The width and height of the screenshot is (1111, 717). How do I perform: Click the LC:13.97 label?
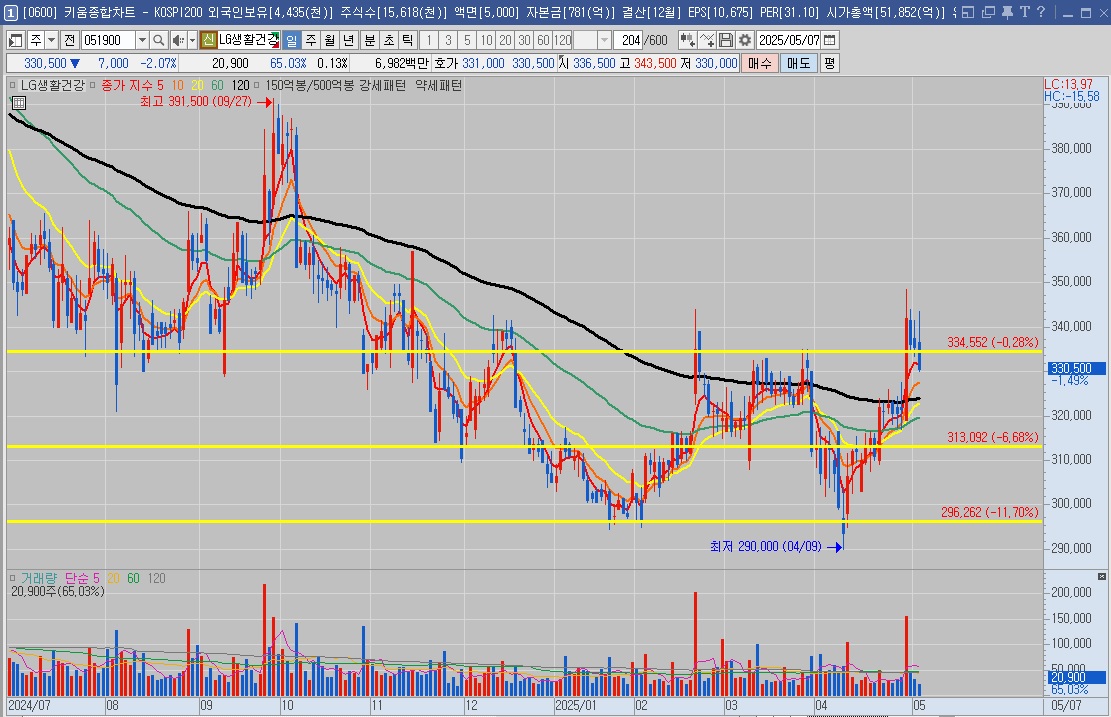pos(1068,84)
